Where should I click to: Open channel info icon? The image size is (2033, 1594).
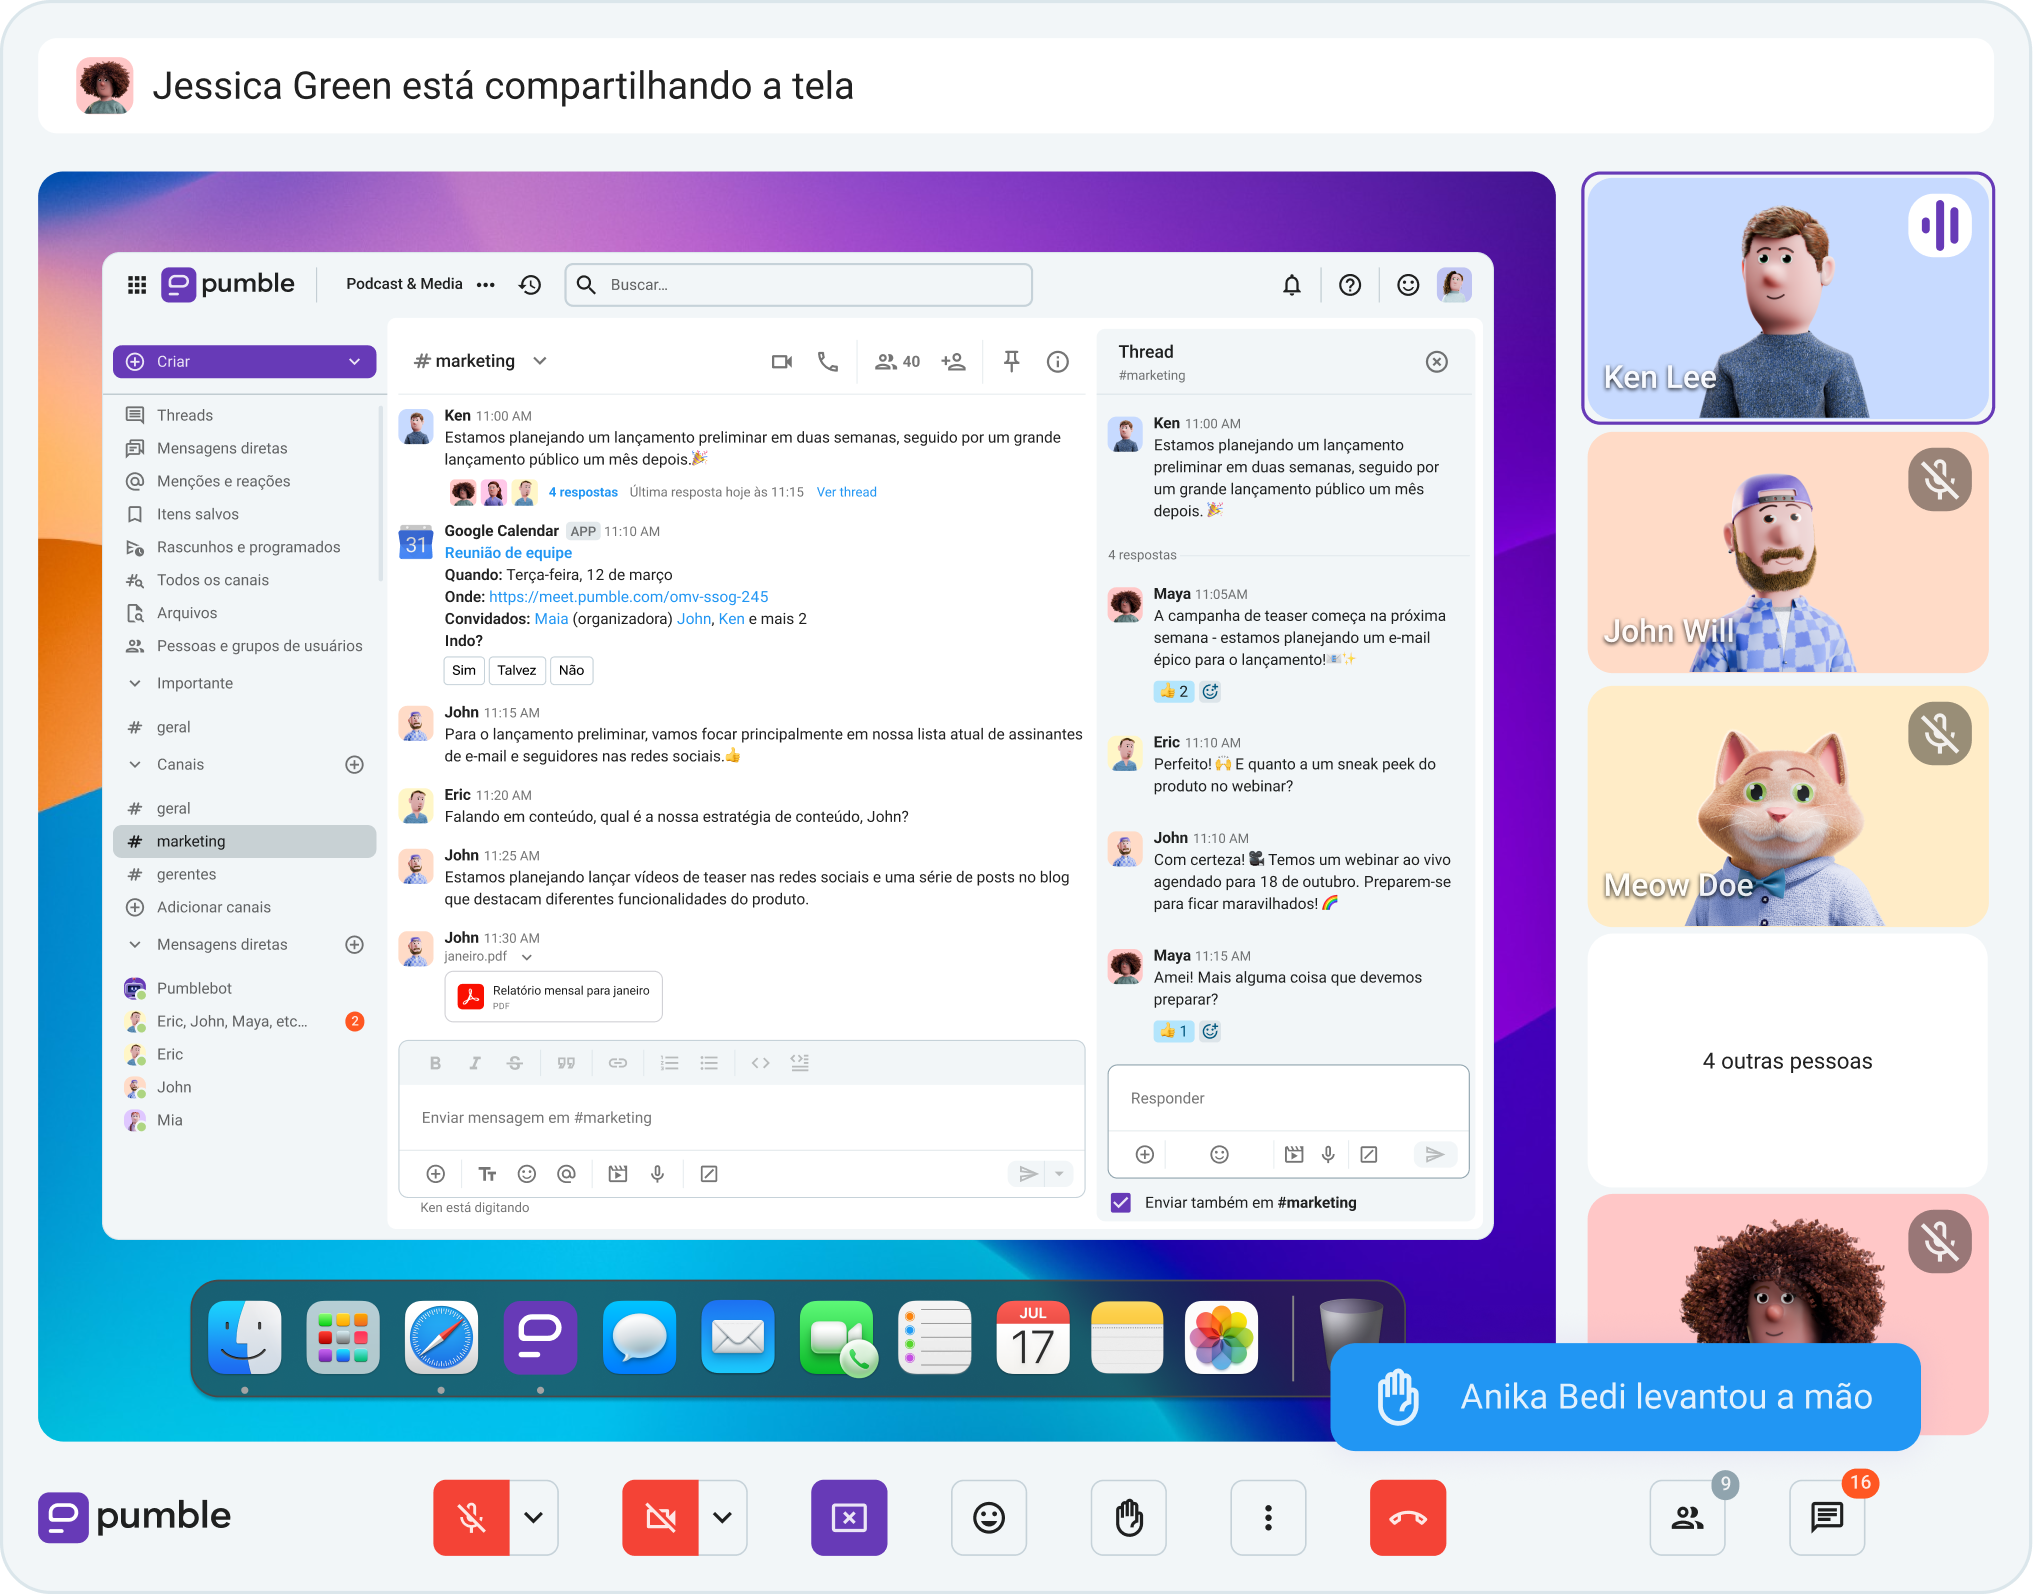tap(1058, 361)
